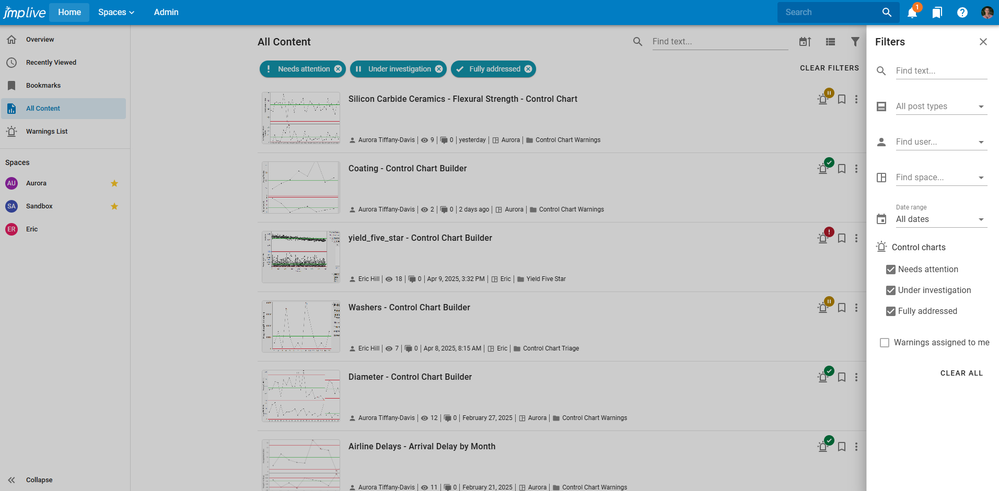
Task: Remove the Under investigation filter chip
Action: [x=439, y=69]
